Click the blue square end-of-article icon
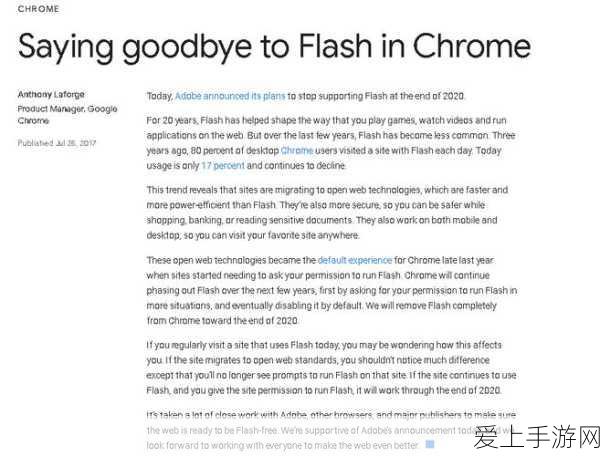 point(430,444)
